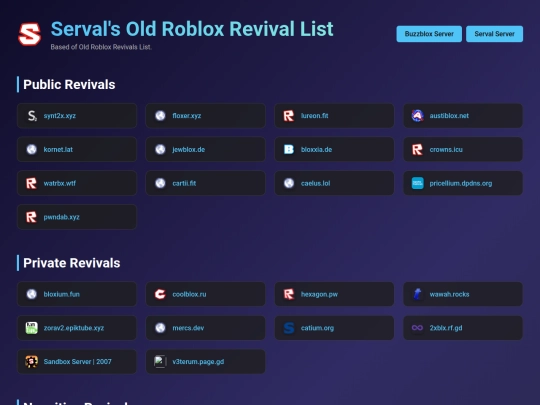Screen dimensions: 540x405
Task: Click the bloxium.fun globe icon
Action: click(x=32, y=294)
